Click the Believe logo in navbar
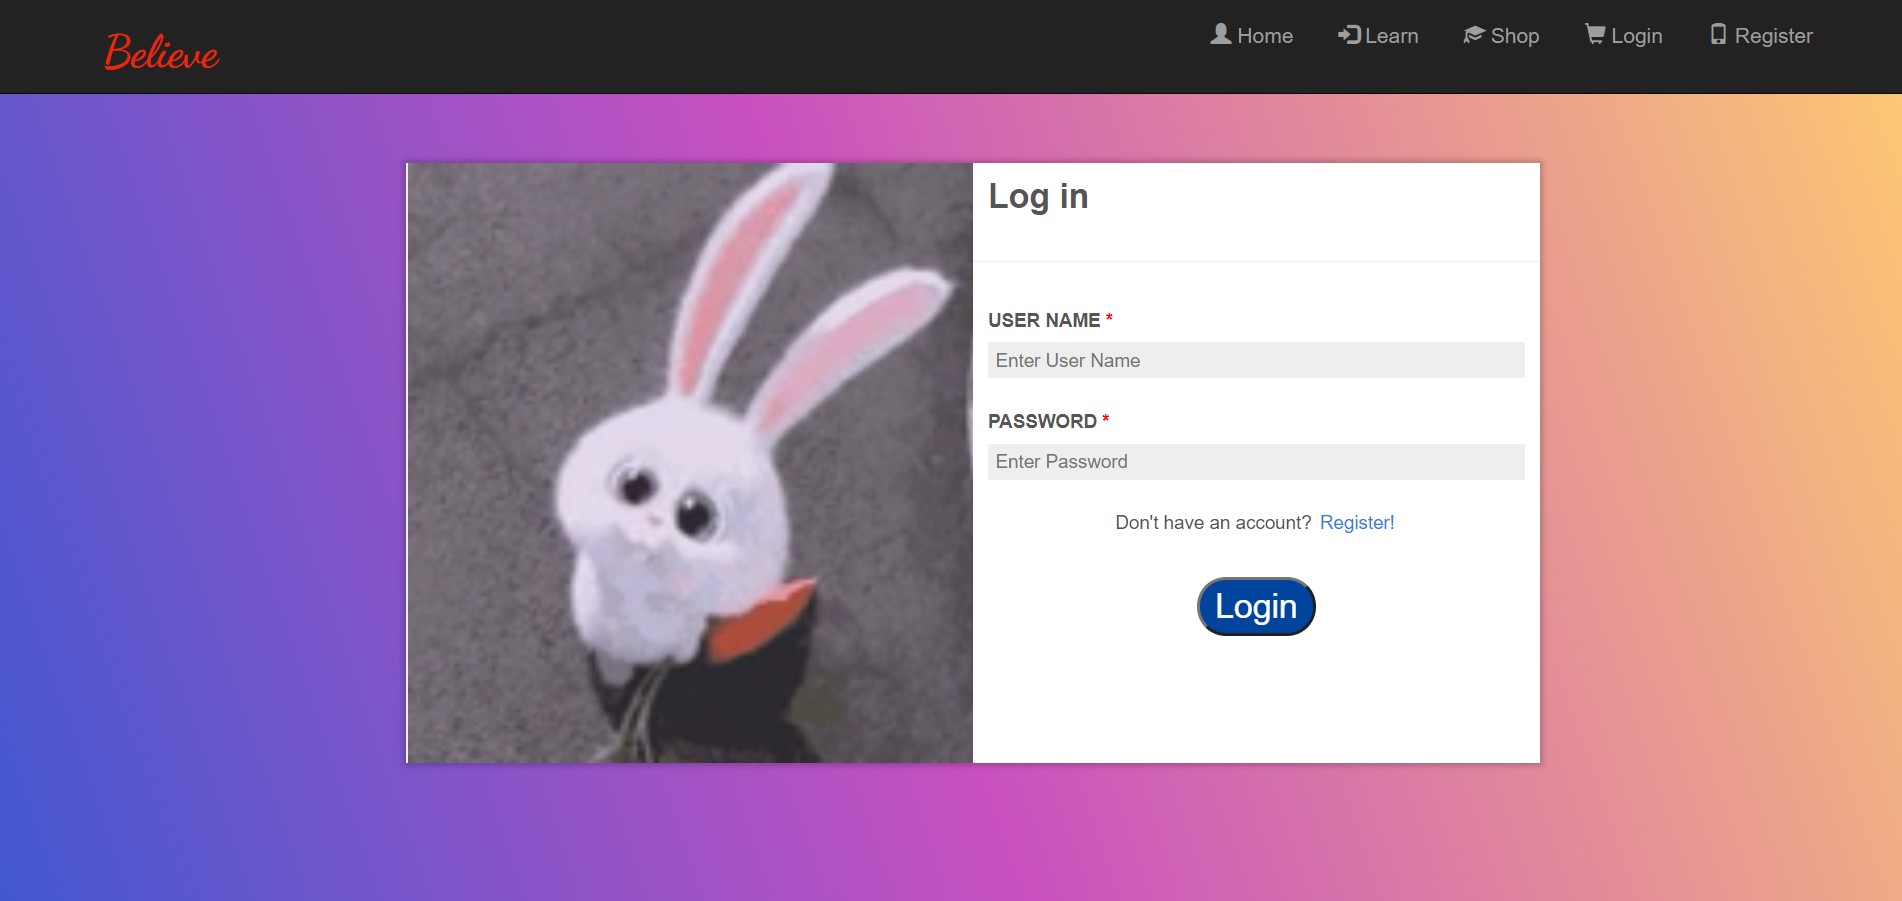This screenshot has width=1902, height=901. (x=162, y=51)
